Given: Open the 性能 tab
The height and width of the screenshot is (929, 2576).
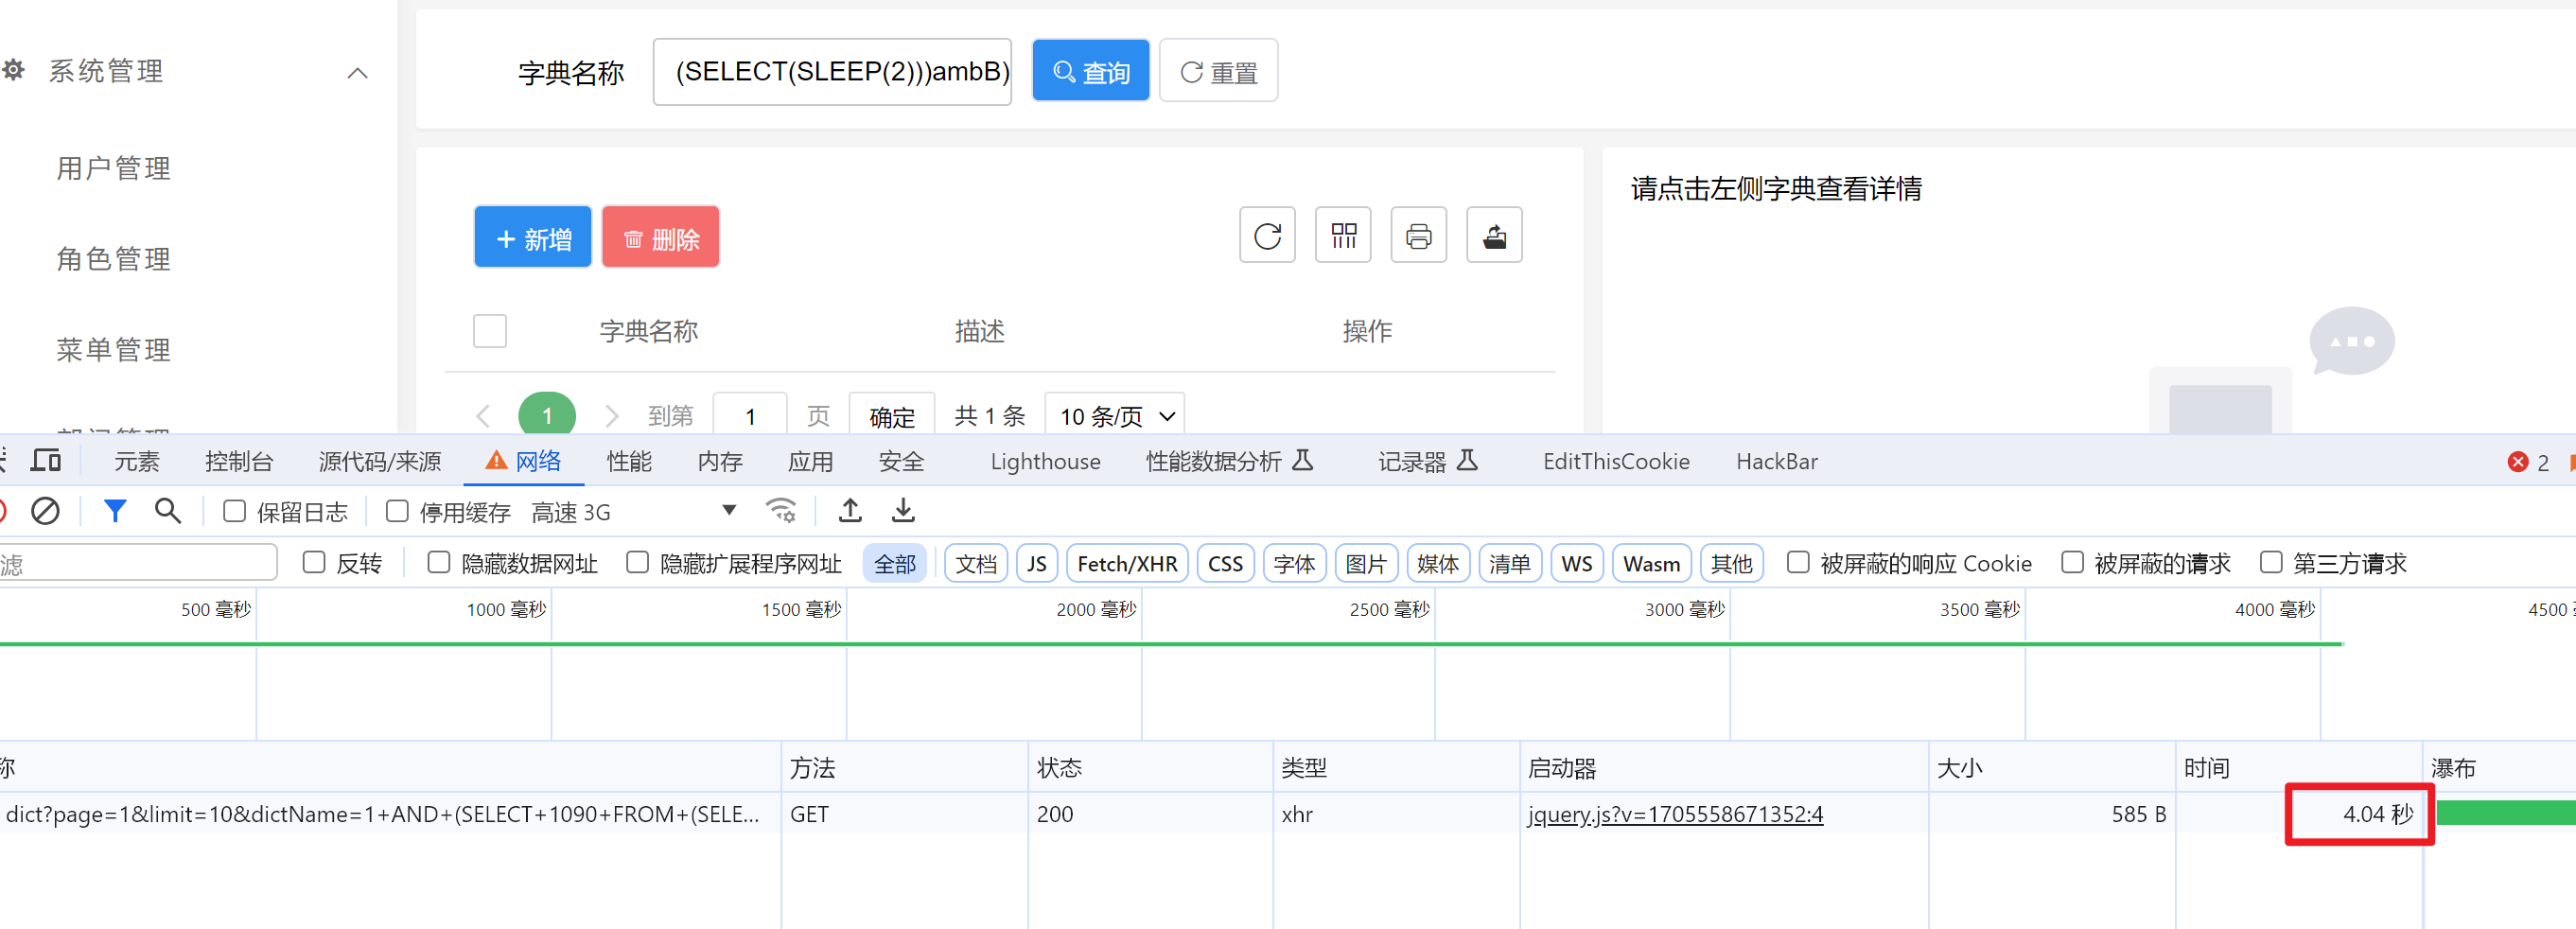Looking at the screenshot, I should pos(629,461).
